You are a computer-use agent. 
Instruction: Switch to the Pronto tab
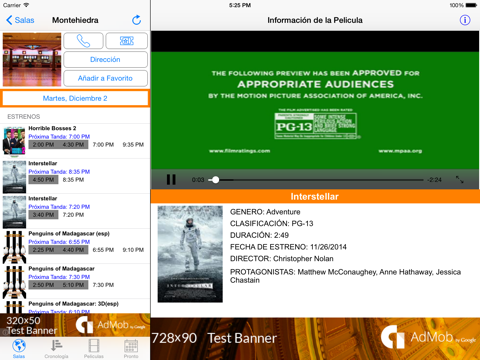pyautogui.click(x=131, y=348)
